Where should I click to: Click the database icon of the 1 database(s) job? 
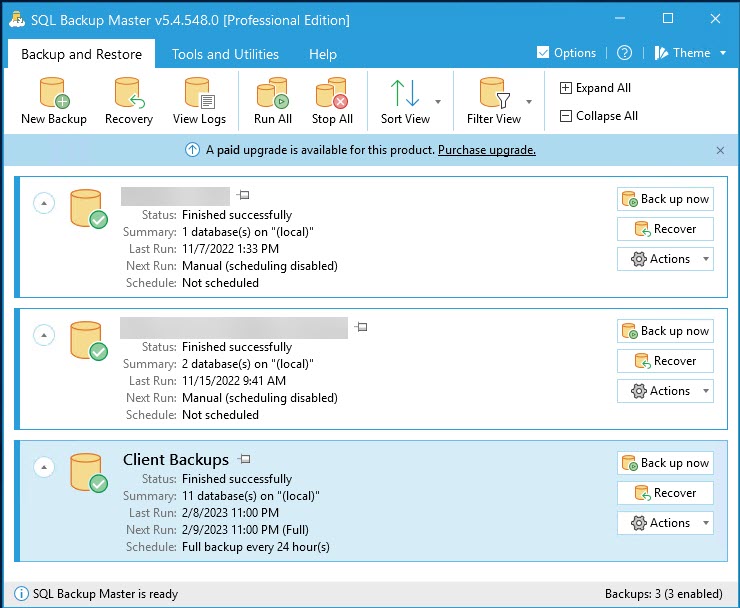[89, 209]
